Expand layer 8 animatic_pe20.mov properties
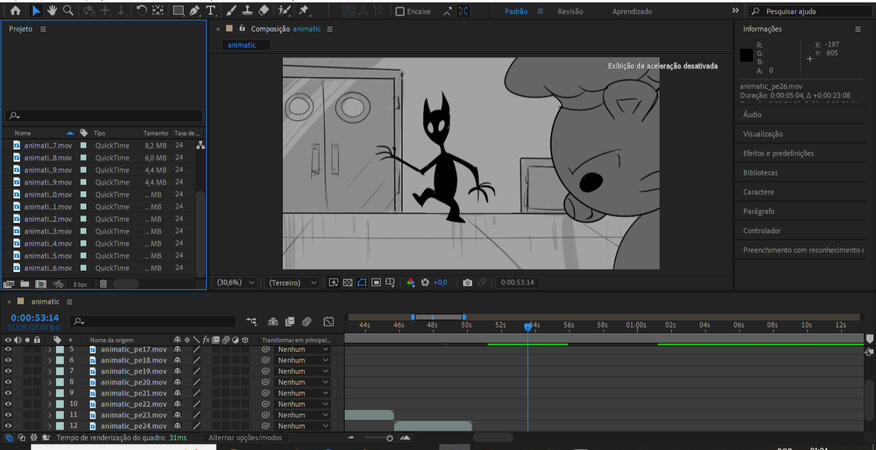The height and width of the screenshot is (450, 876). click(x=50, y=382)
